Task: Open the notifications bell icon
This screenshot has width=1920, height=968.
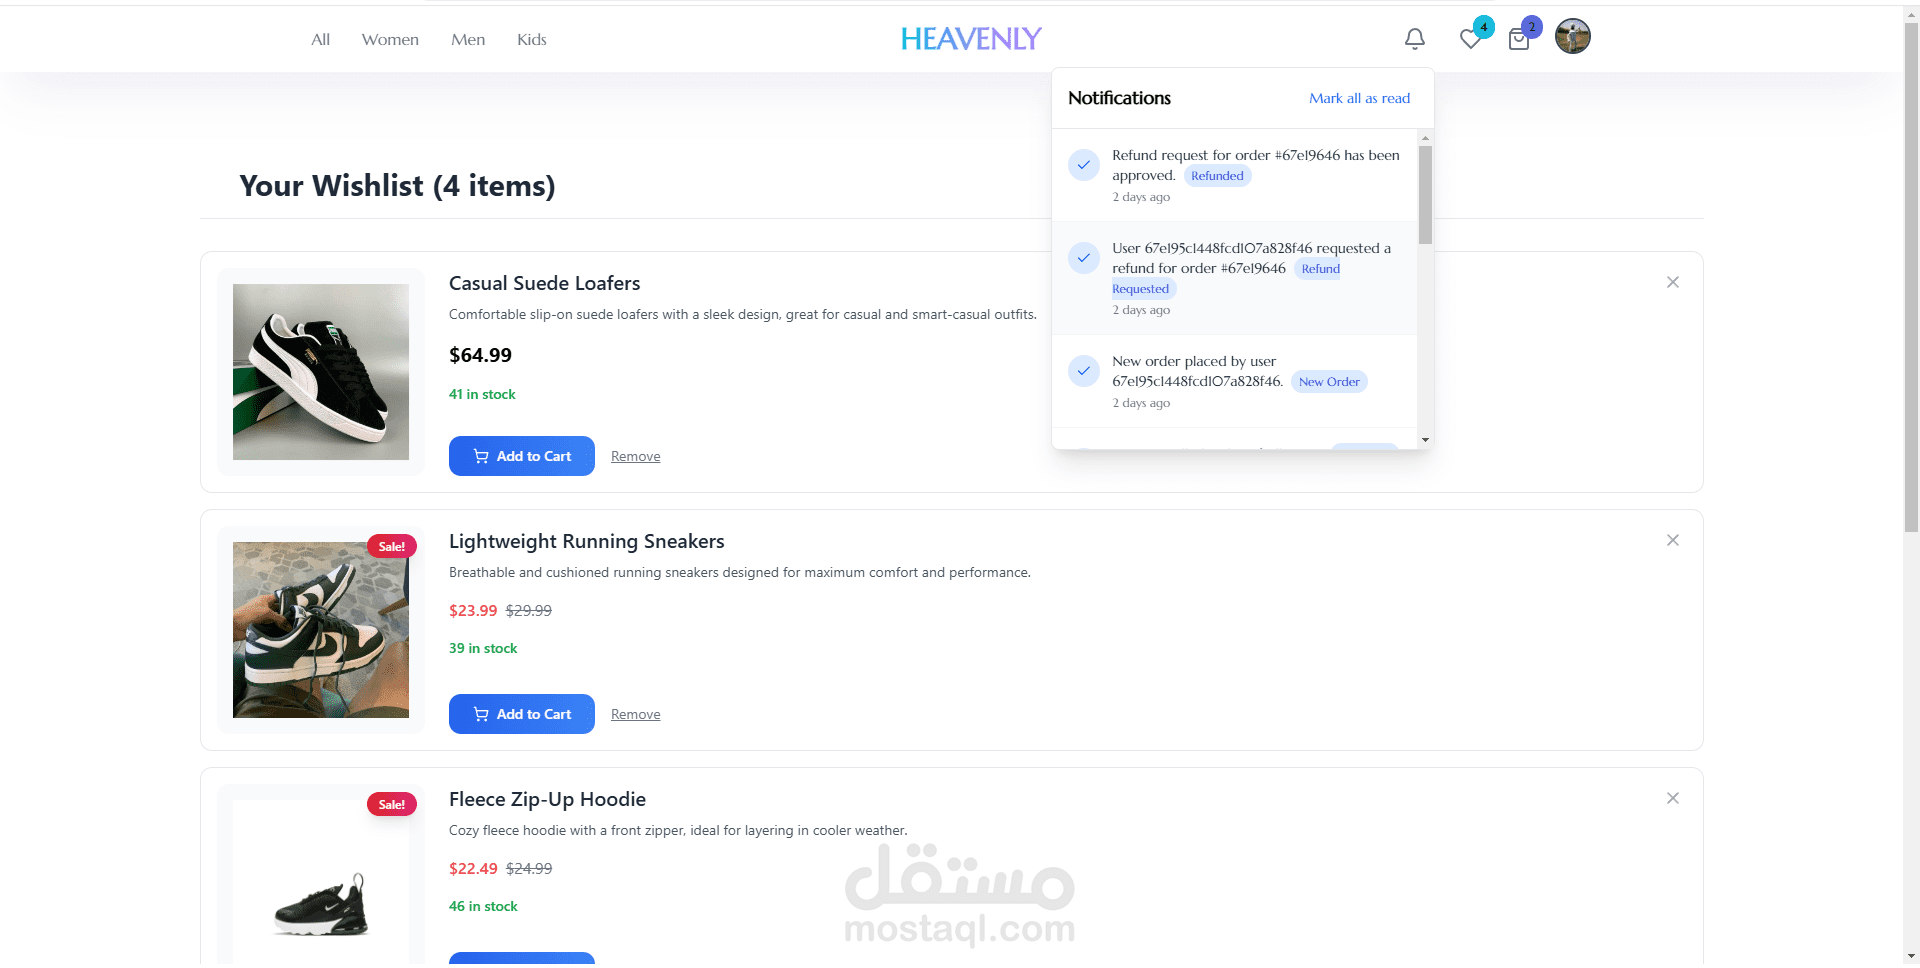Action: pos(1414,39)
